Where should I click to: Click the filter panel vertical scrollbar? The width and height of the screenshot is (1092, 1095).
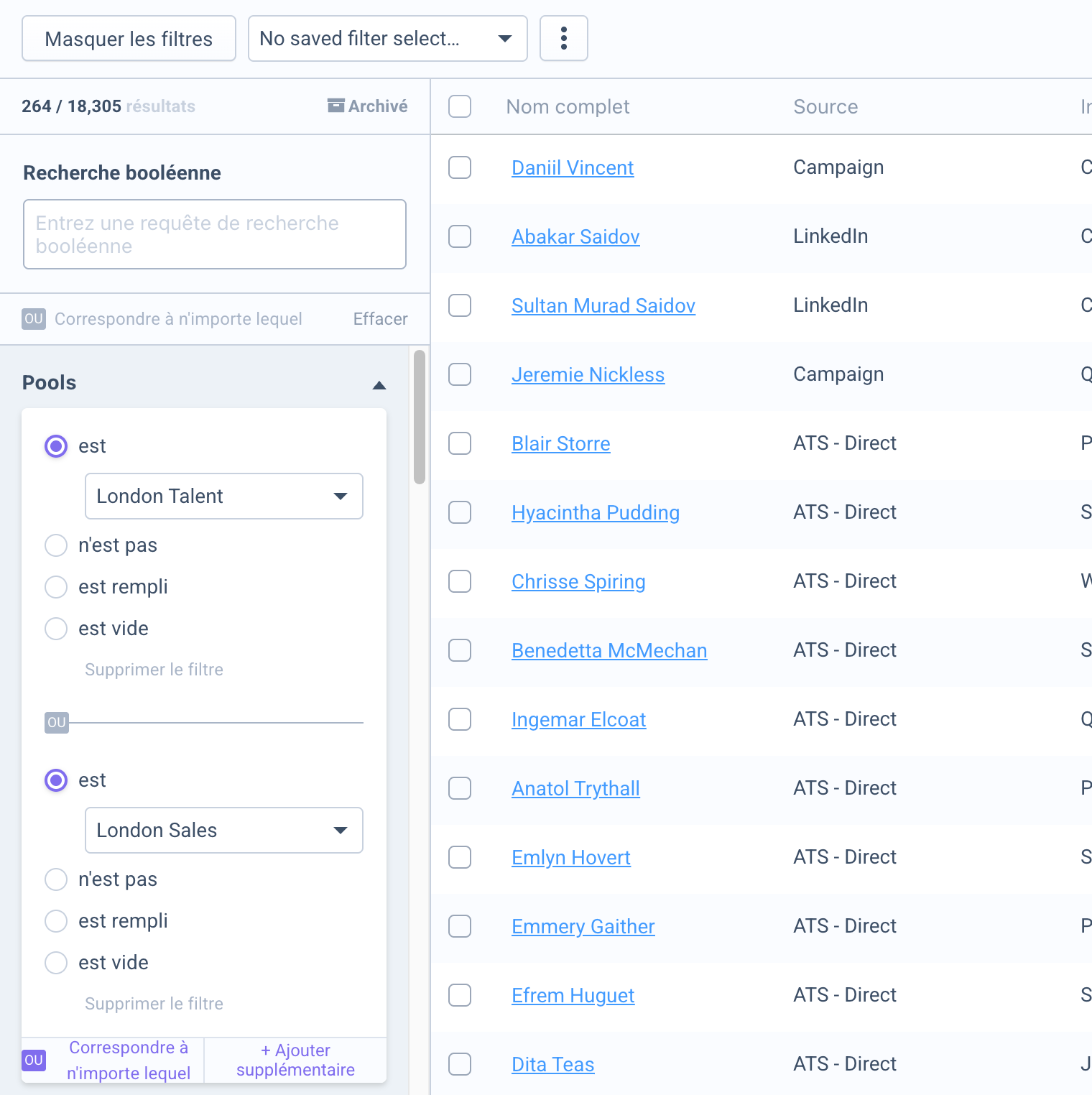click(x=419, y=417)
